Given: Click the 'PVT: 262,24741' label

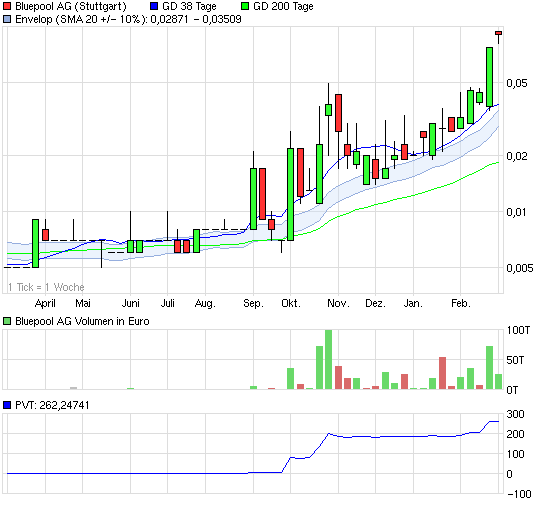Looking at the screenshot, I should (x=52, y=405).
